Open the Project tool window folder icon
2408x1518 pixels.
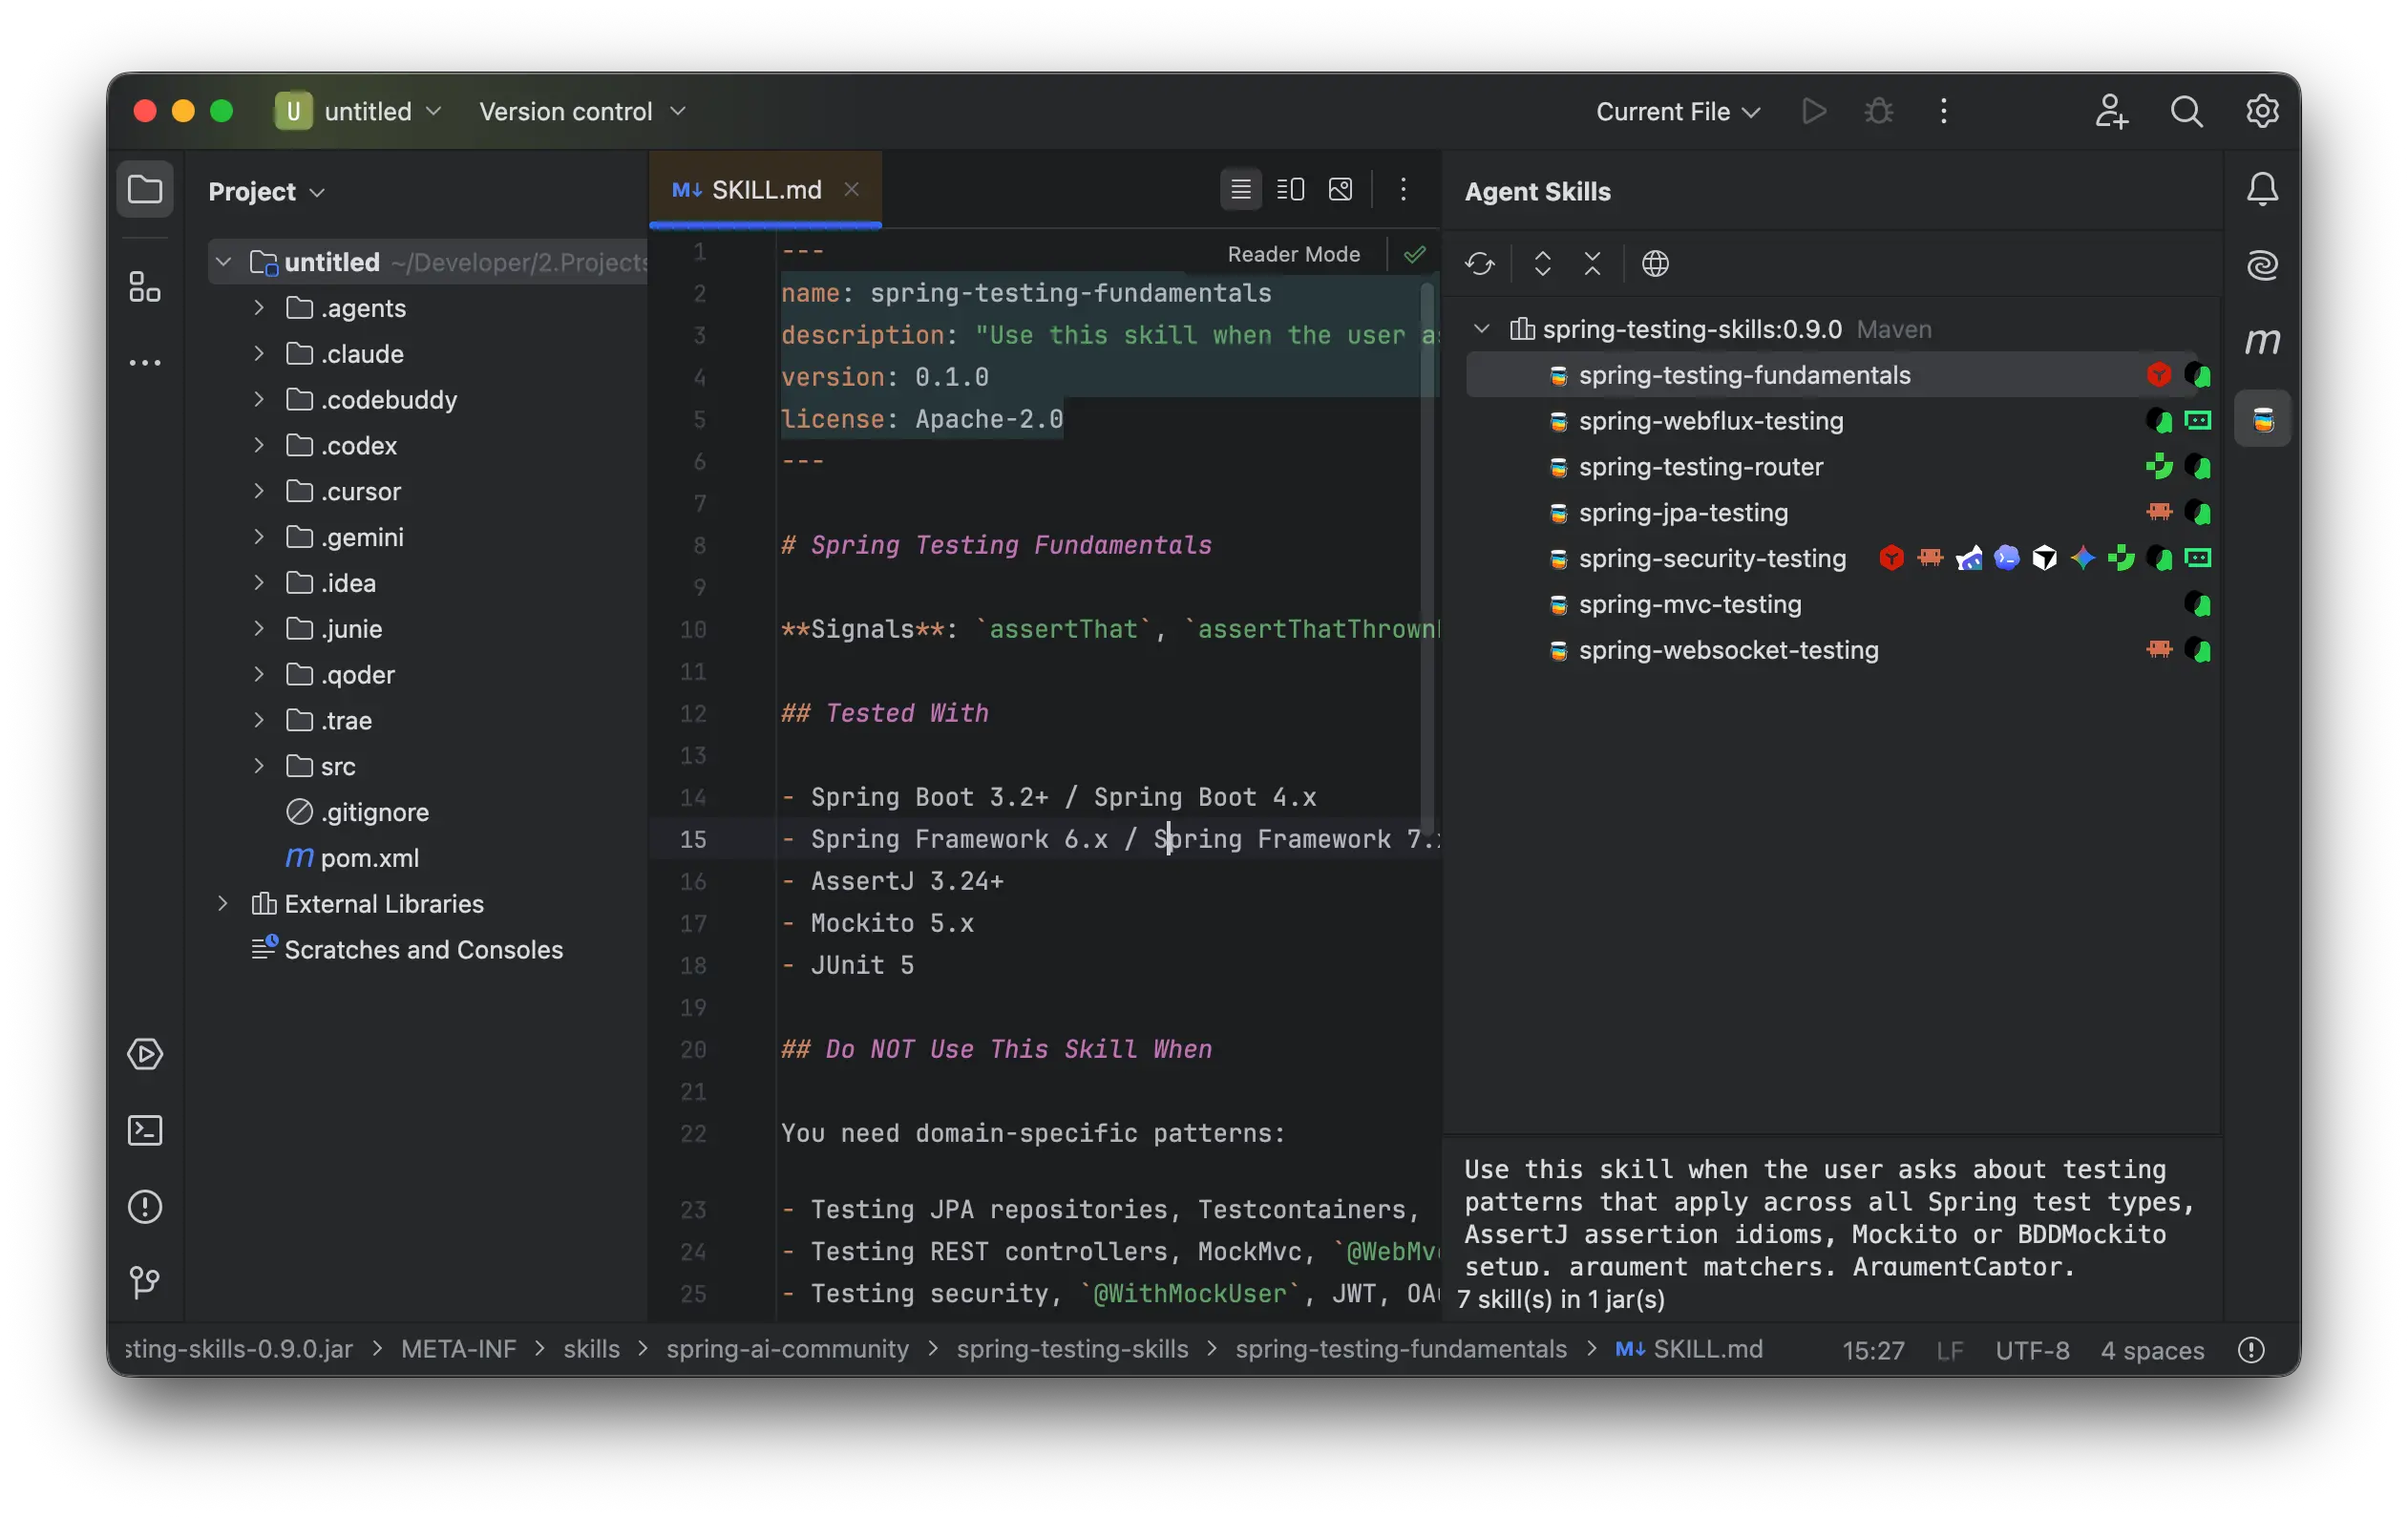pos(145,189)
